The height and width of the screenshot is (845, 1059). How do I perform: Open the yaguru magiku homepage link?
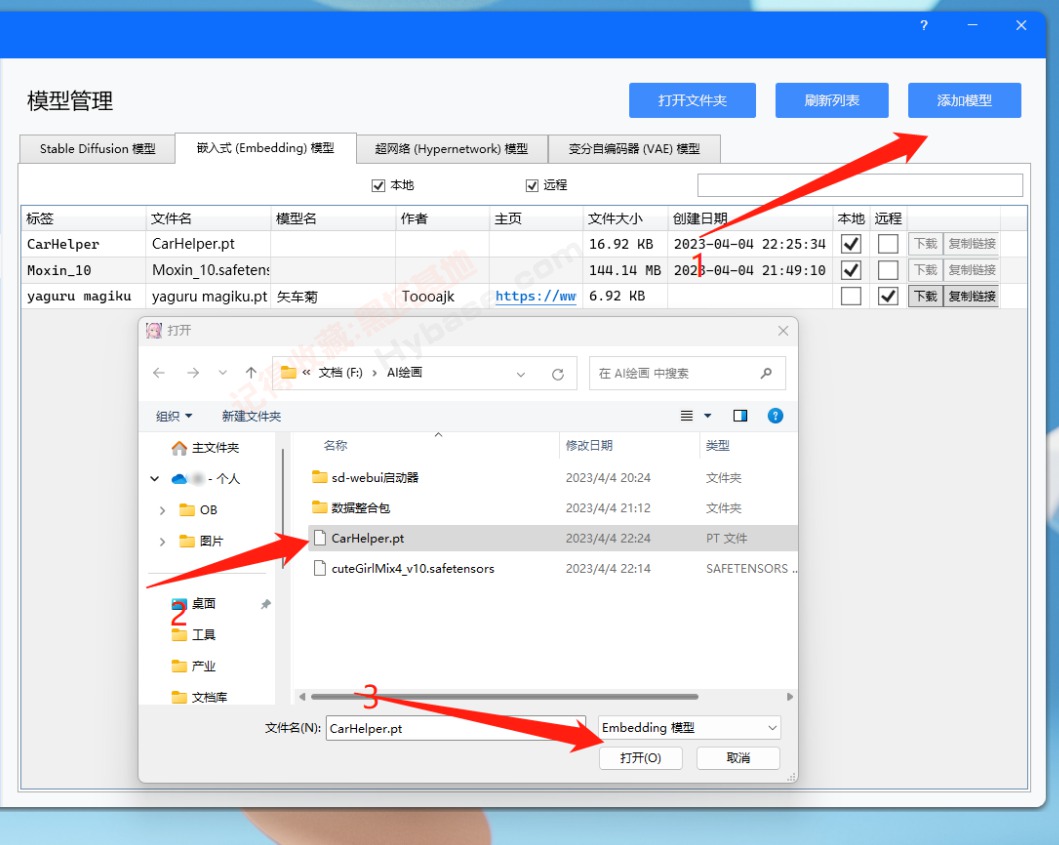pos(536,296)
